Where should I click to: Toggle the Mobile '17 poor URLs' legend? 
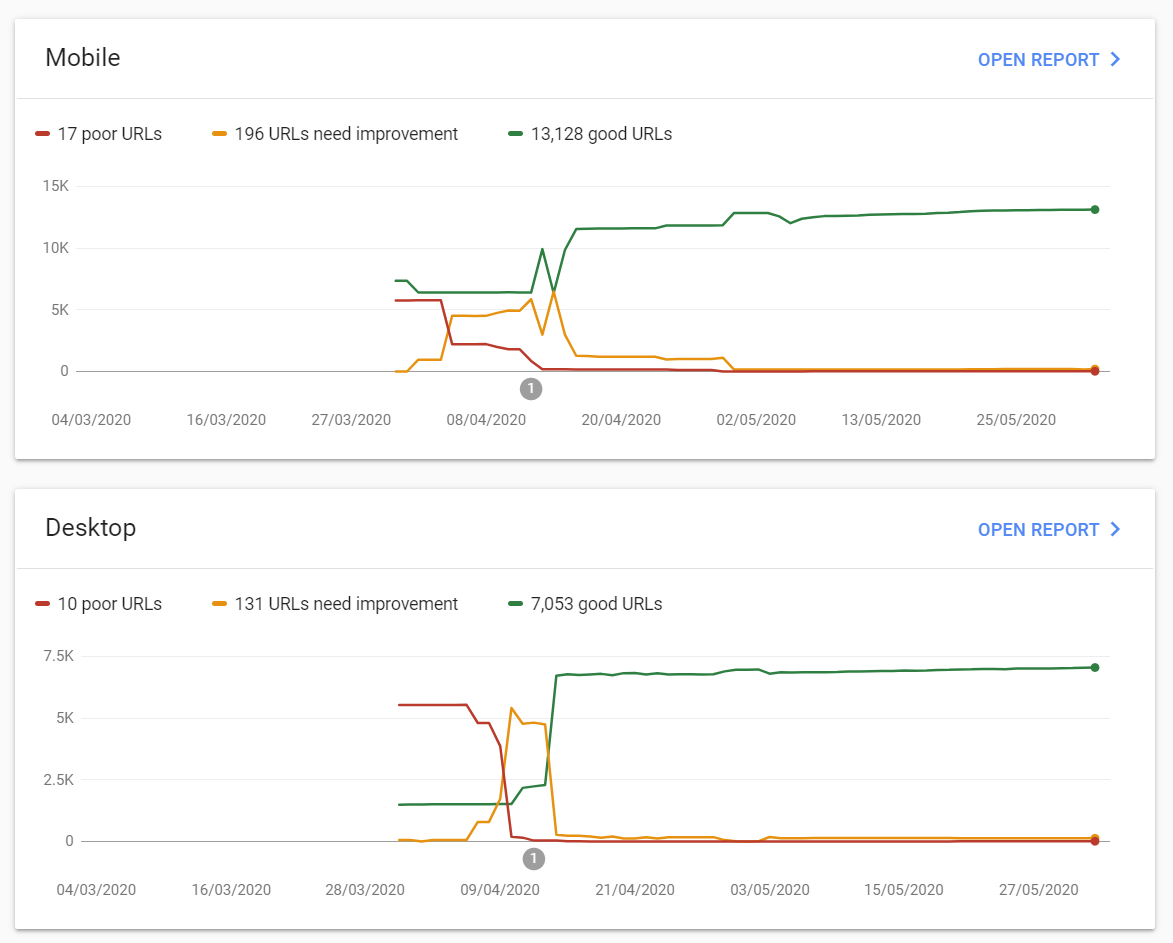pos(99,134)
